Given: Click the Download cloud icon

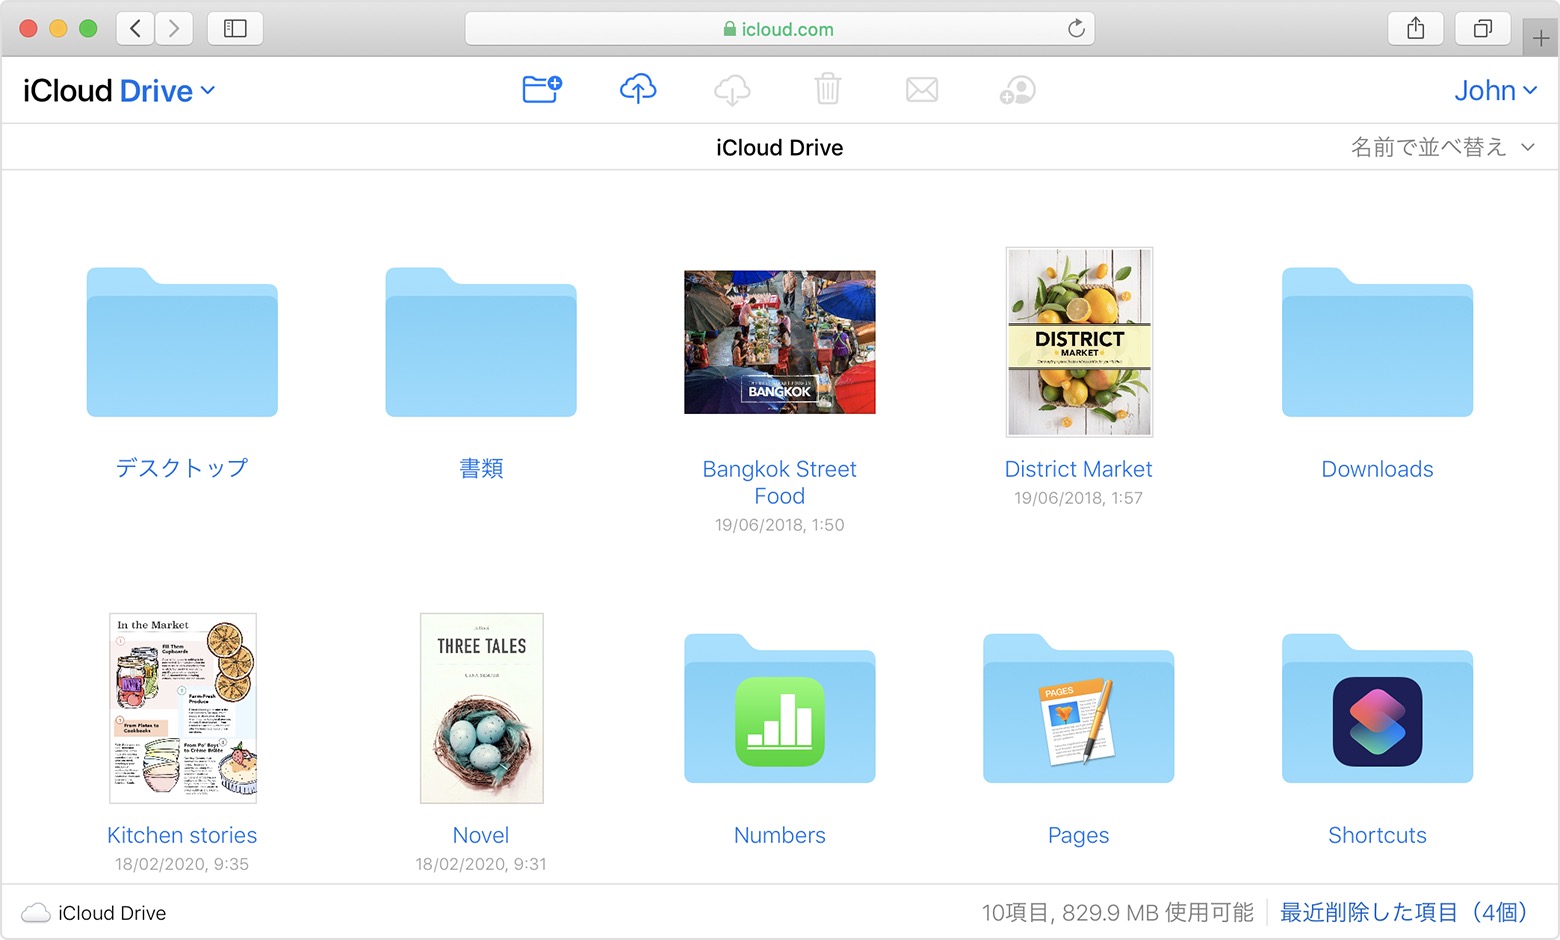Looking at the screenshot, I should 732,90.
